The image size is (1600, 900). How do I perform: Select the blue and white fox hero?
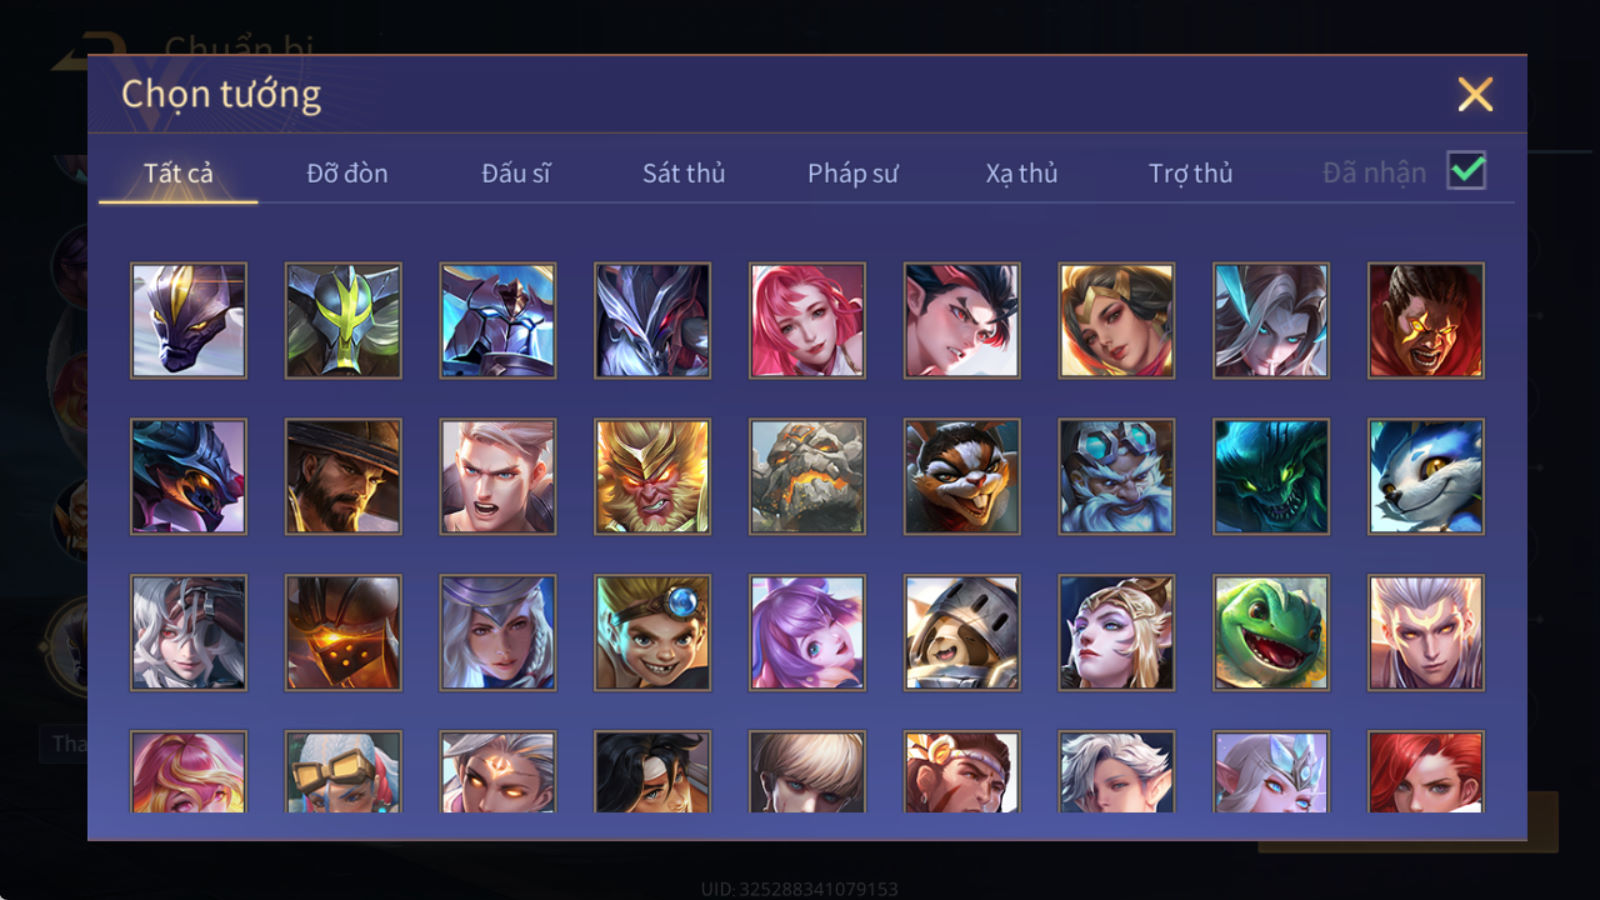[1426, 476]
